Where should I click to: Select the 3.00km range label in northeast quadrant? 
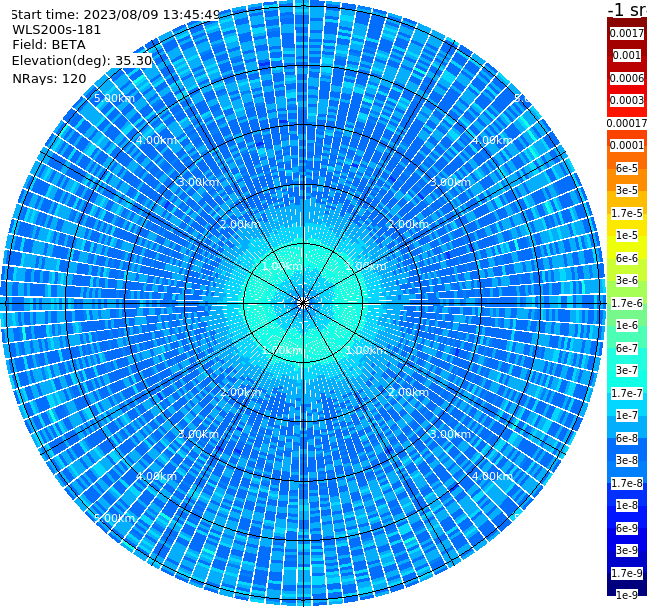[450, 182]
